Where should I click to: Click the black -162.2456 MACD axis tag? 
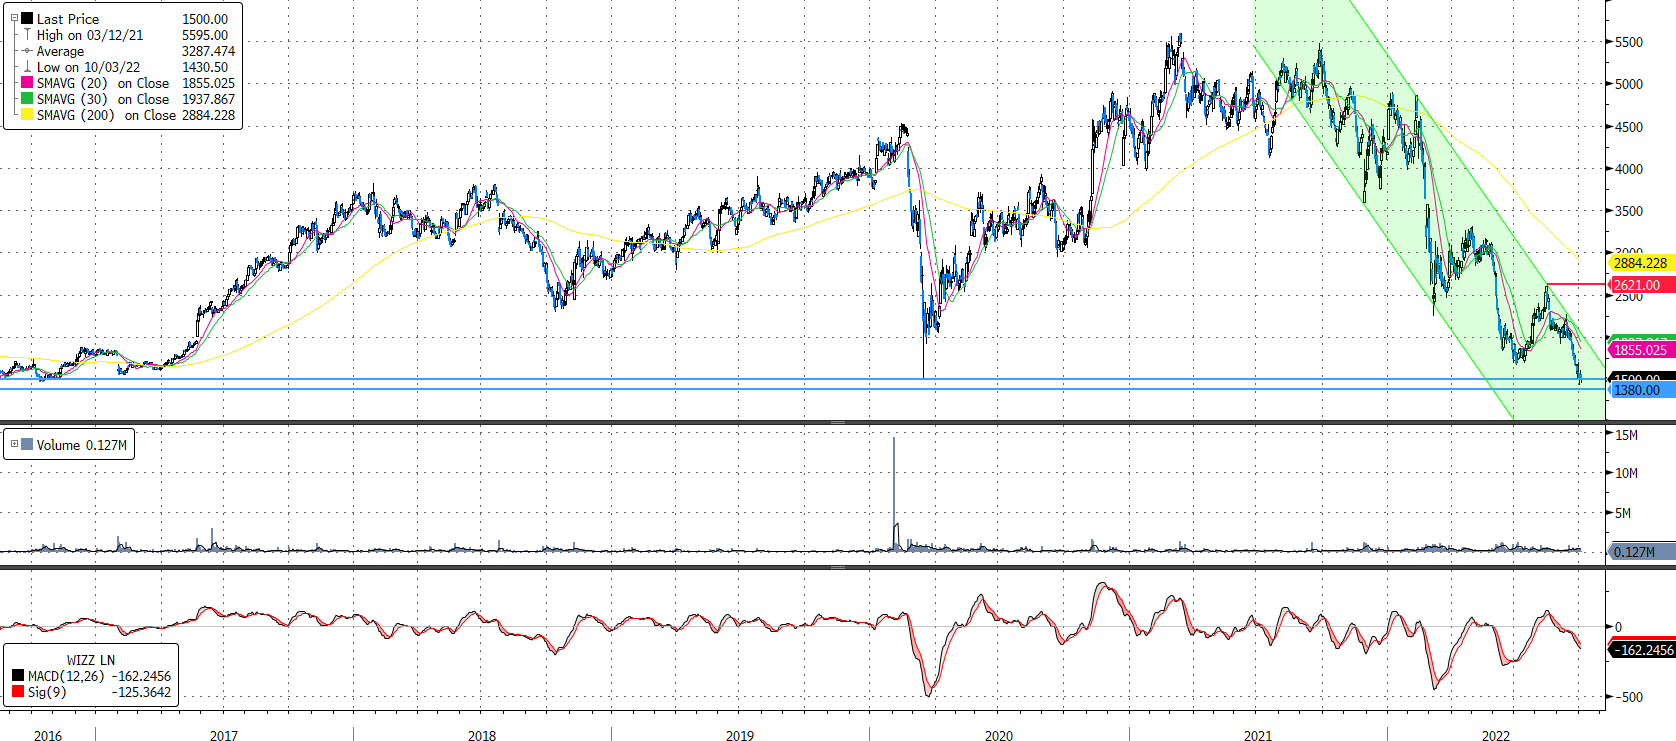[1641, 650]
